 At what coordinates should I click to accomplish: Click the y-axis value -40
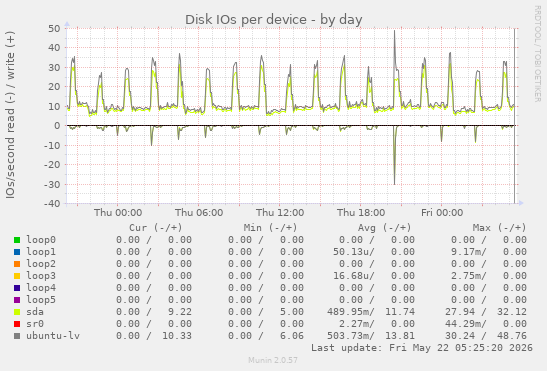point(52,203)
